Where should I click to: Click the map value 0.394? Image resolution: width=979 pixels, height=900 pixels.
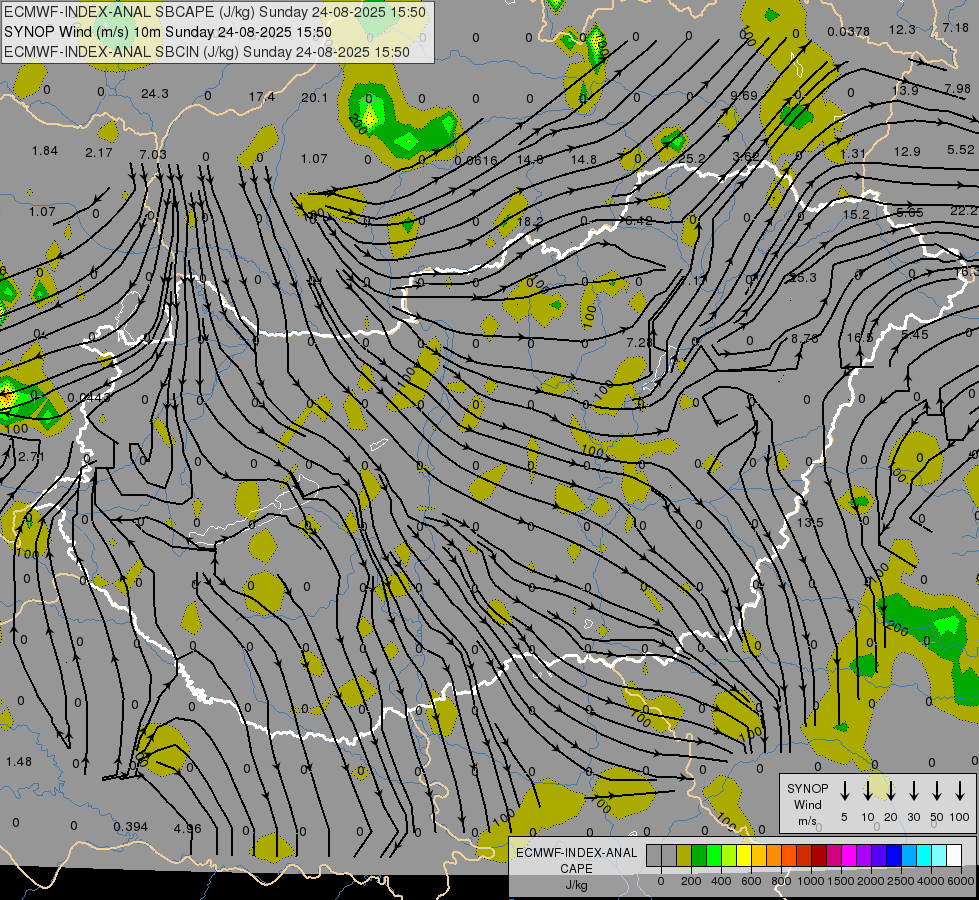[130, 826]
